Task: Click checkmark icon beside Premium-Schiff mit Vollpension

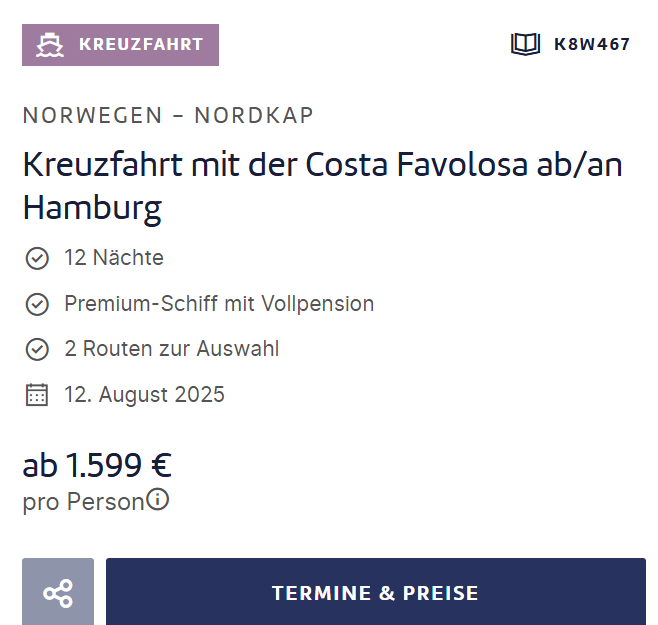Action: point(37,304)
